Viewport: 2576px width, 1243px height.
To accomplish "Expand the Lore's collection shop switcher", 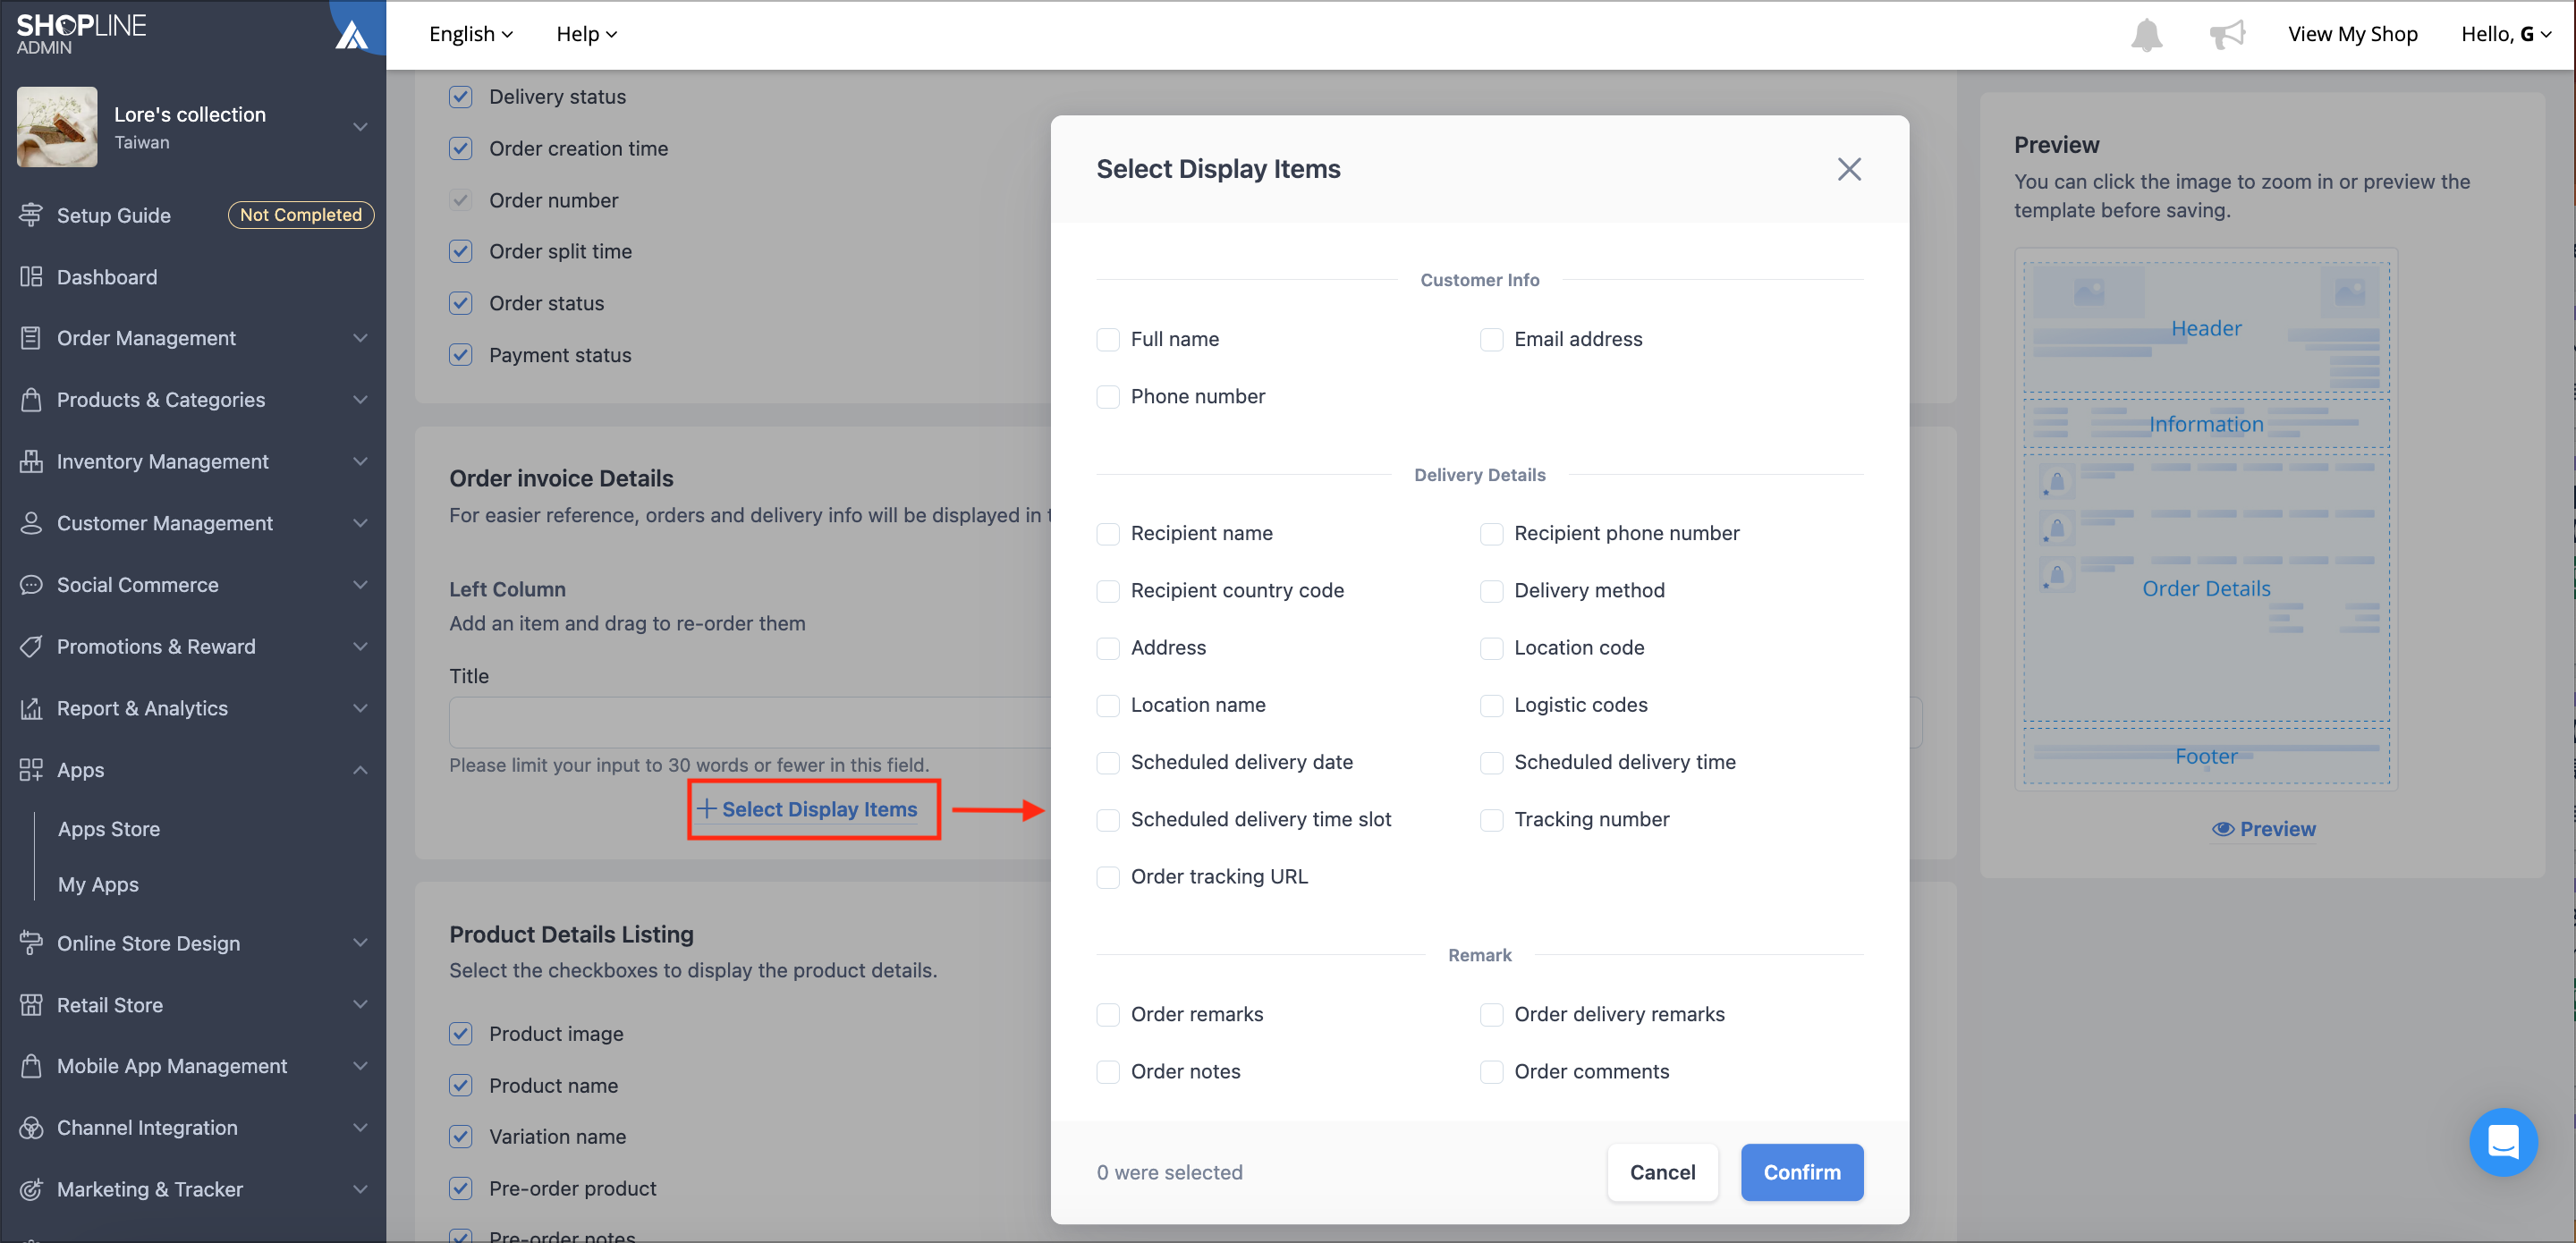I will pyautogui.click(x=360, y=127).
